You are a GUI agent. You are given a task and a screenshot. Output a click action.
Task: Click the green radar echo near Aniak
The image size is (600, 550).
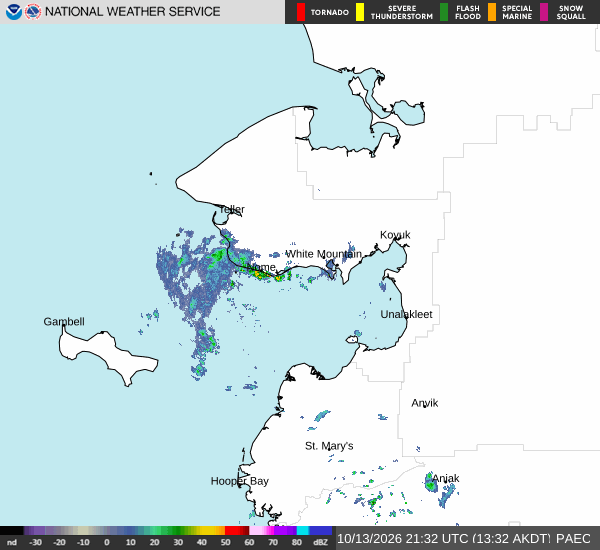[x=430, y=485]
